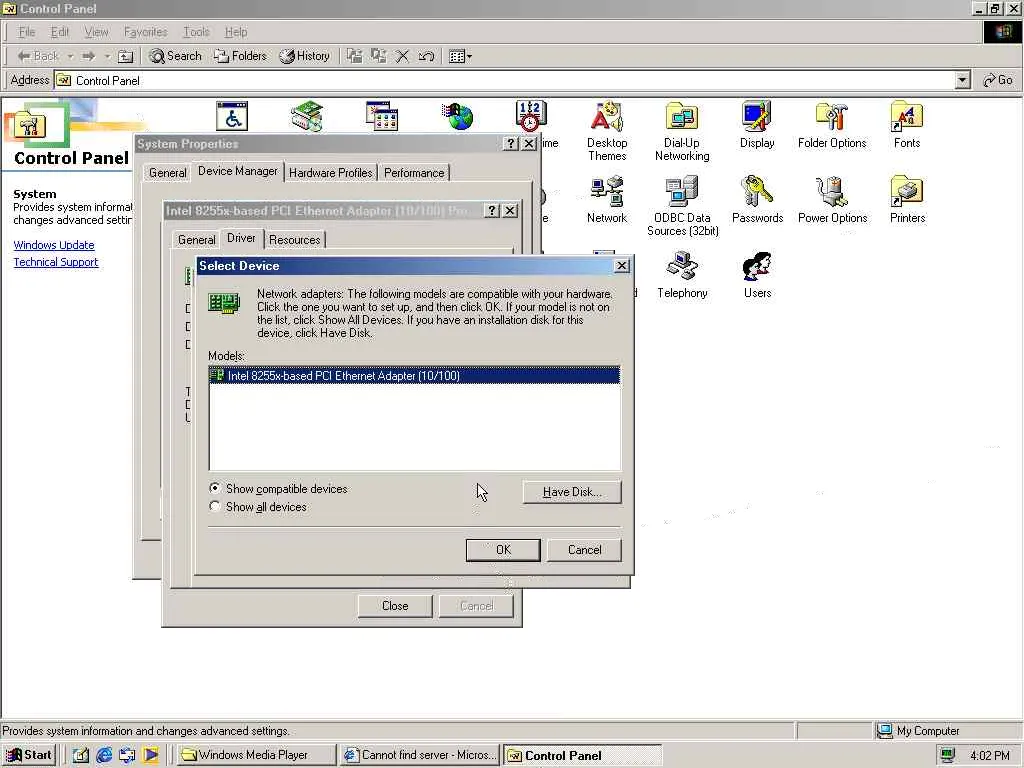Open the Internet globe icon
Viewport: 1024px width, 768px height.
pyautogui.click(x=457, y=116)
